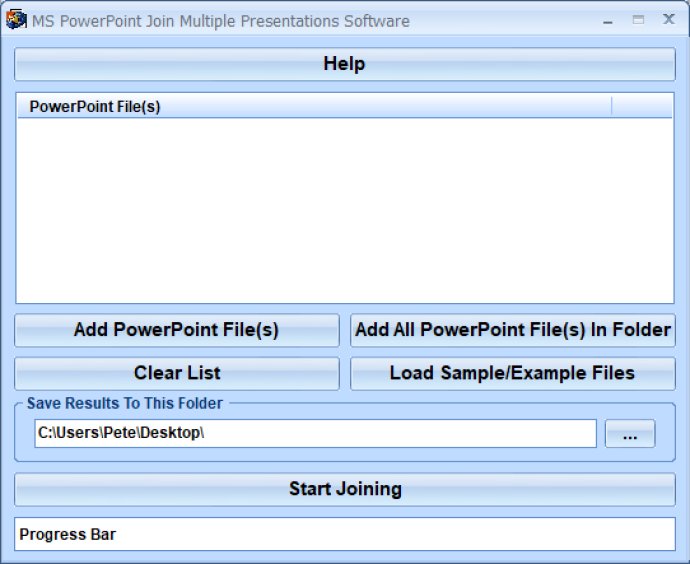Click the save folder path field
Image resolution: width=690 pixels, height=564 pixels.
coord(316,433)
